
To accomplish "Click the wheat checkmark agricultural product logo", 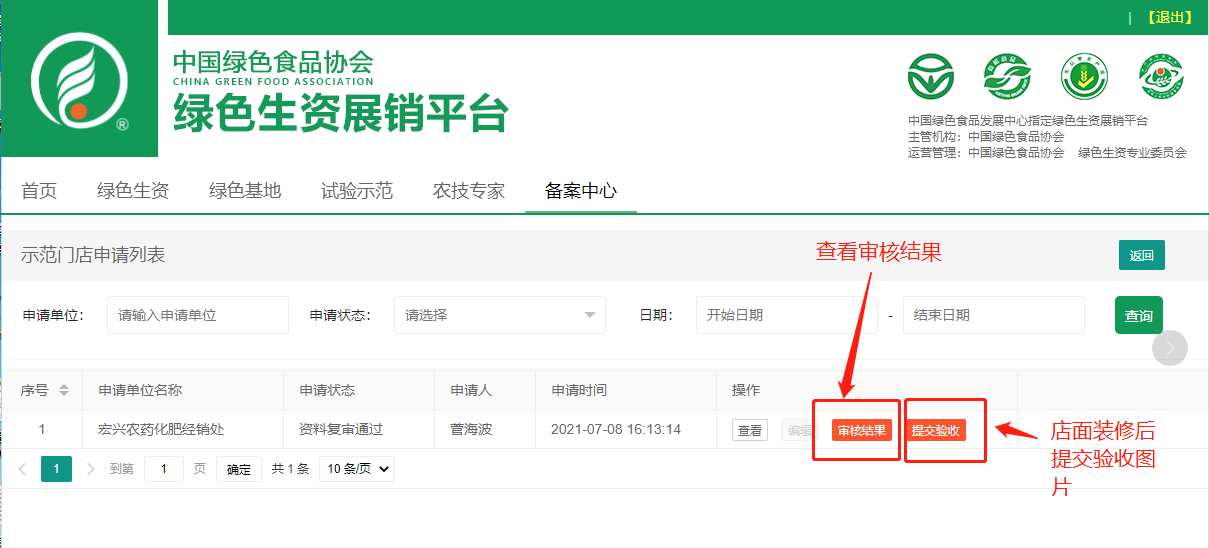I will (x=1084, y=77).
